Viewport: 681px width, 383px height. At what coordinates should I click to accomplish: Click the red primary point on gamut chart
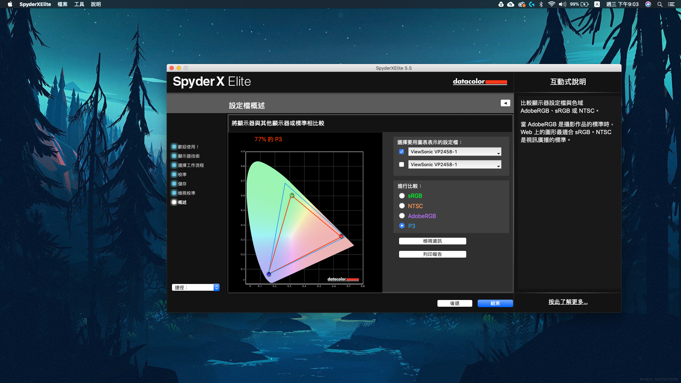tap(341, 237)
